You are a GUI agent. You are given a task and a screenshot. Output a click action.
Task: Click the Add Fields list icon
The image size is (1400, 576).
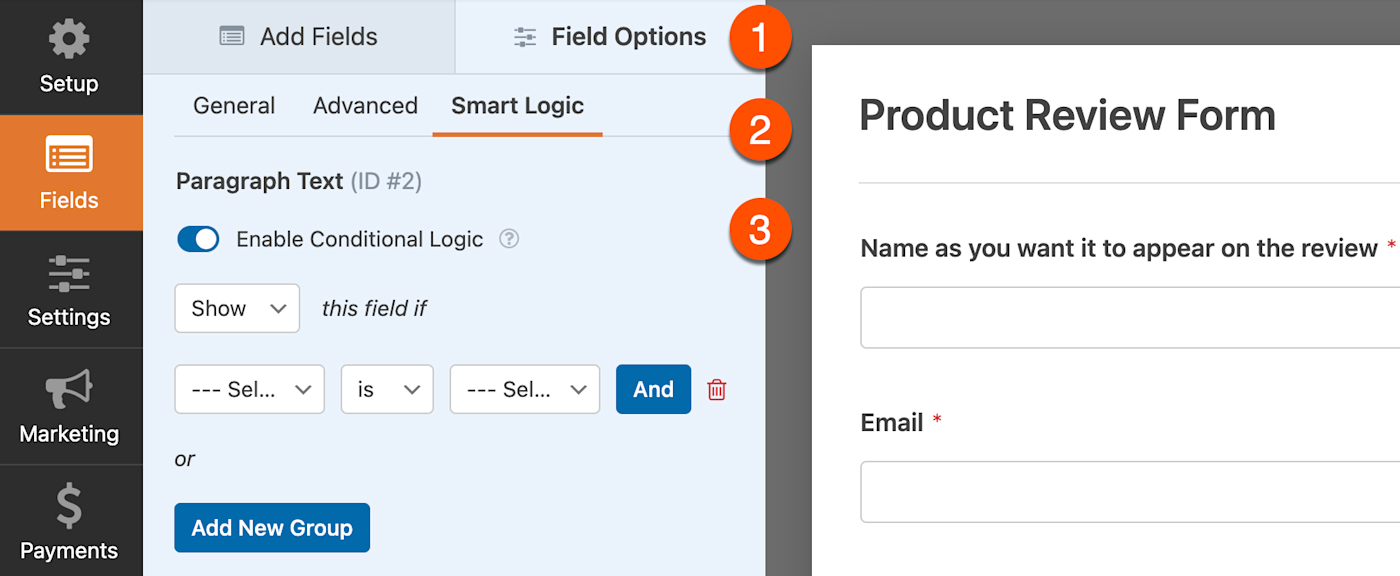pyautogui.click(x=232, y=37)
